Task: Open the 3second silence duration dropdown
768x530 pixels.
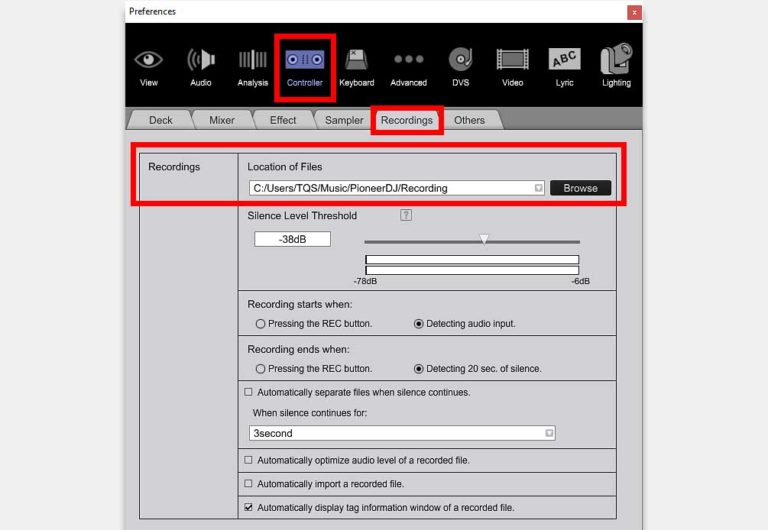Action: [x=549, y=433]
